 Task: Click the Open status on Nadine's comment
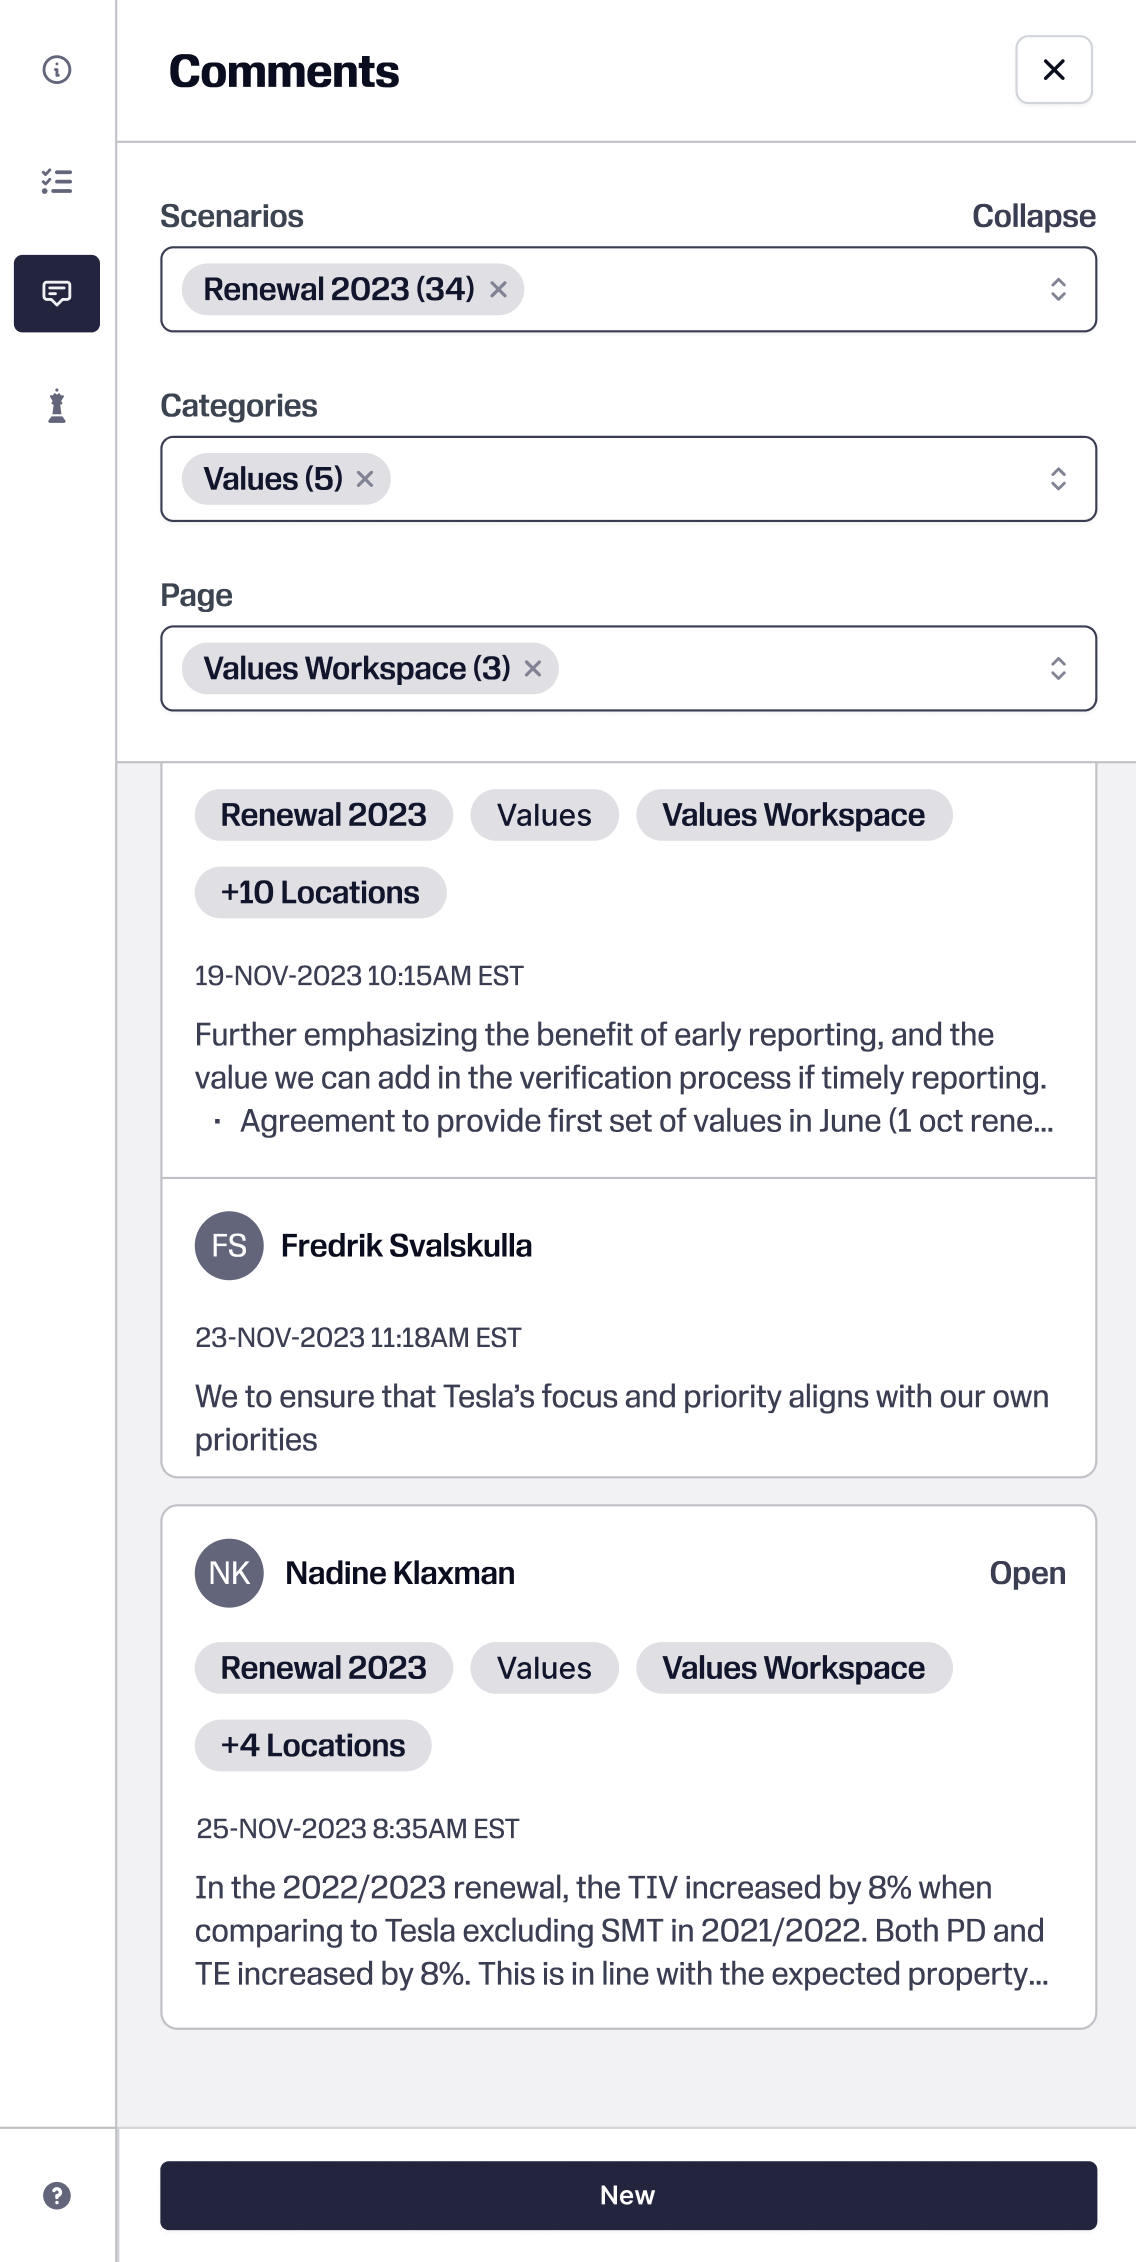(x=1027, y=1573)
